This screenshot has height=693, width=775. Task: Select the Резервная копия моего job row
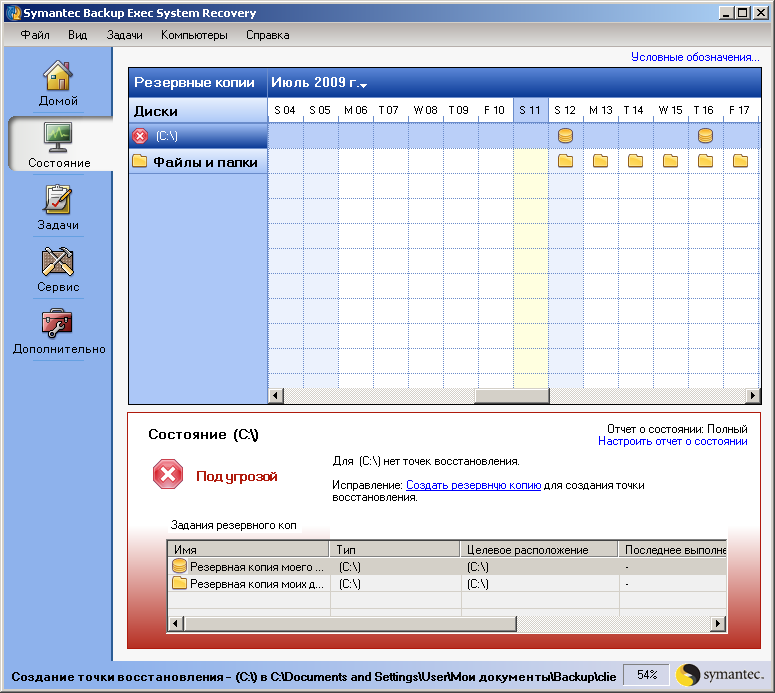point(447,566)
